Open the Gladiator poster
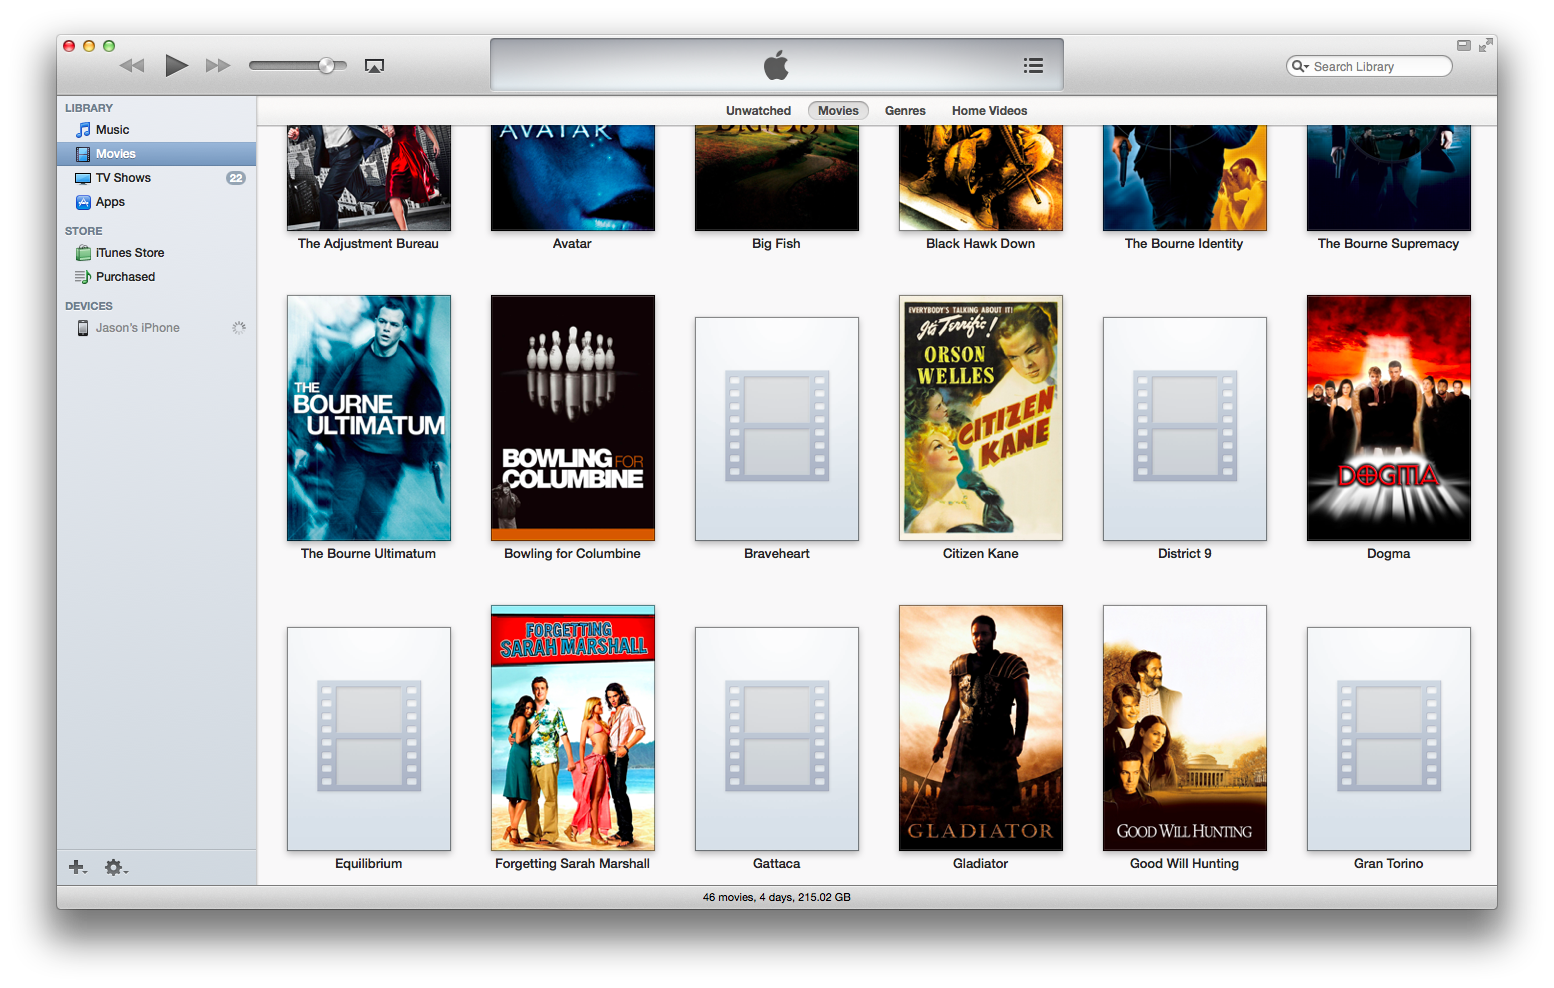 point(981,728)
